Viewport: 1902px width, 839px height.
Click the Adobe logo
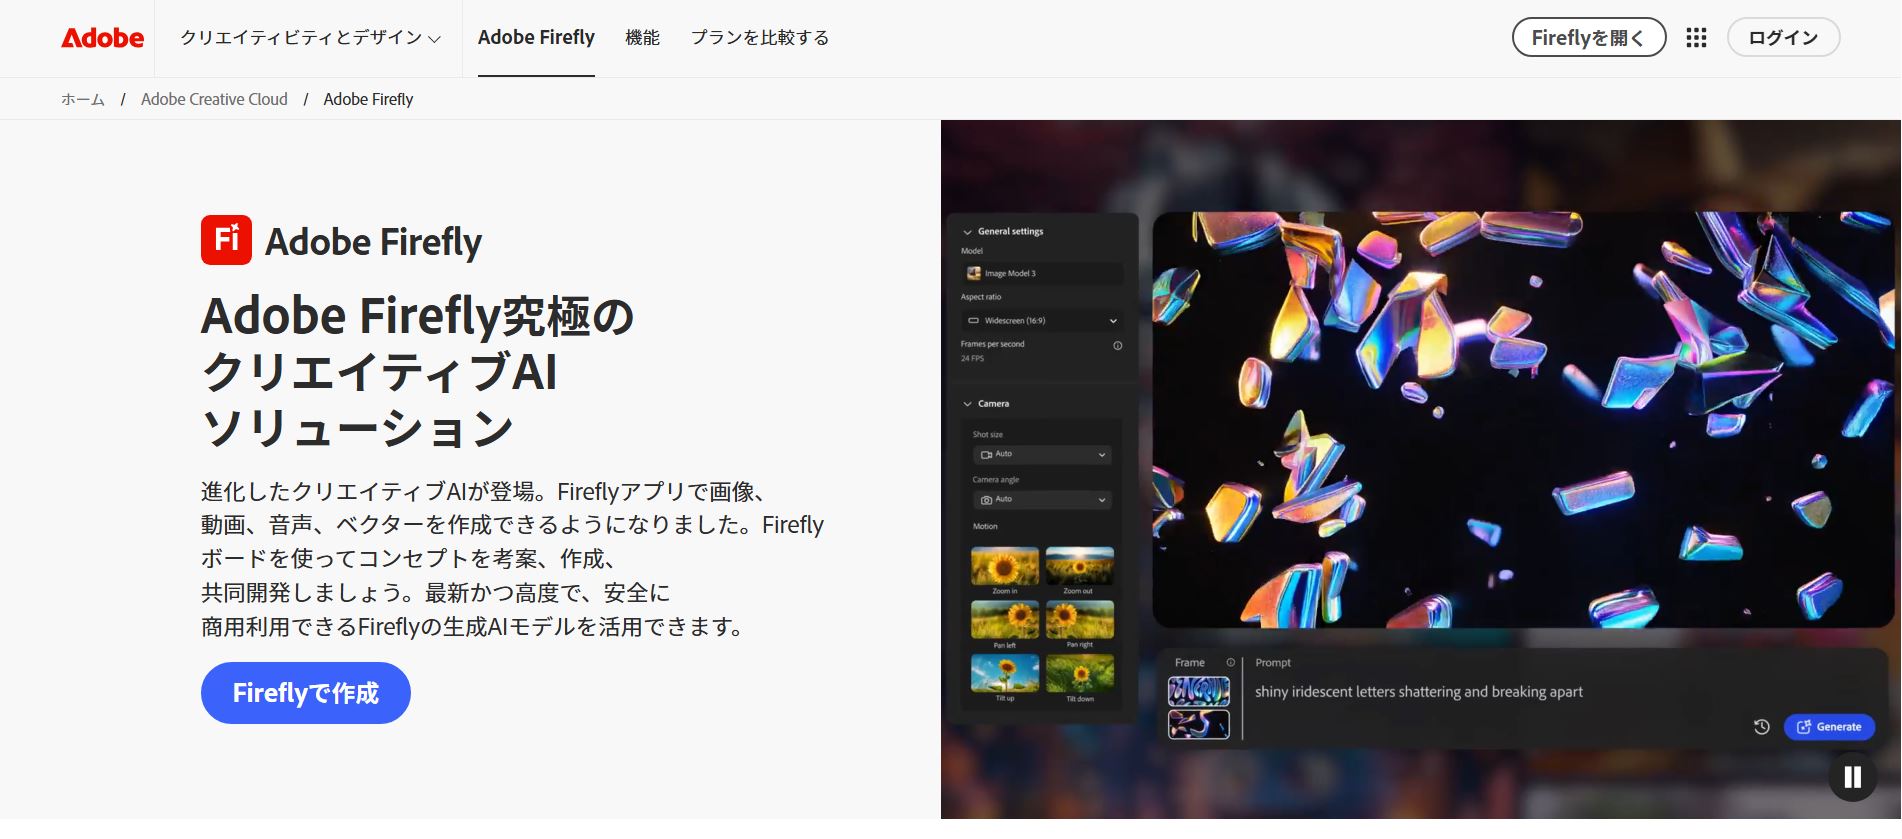click(103, 38)
